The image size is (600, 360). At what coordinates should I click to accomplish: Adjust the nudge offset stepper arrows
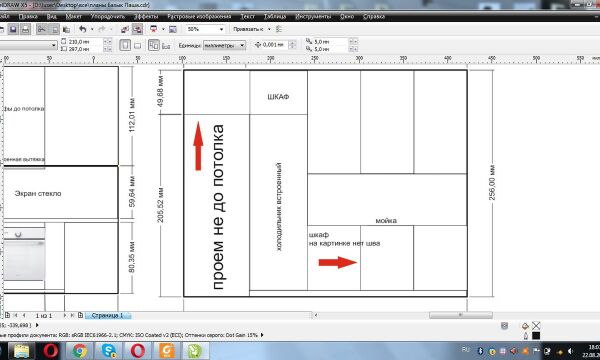pyautogui.click(x=292, y=45)
